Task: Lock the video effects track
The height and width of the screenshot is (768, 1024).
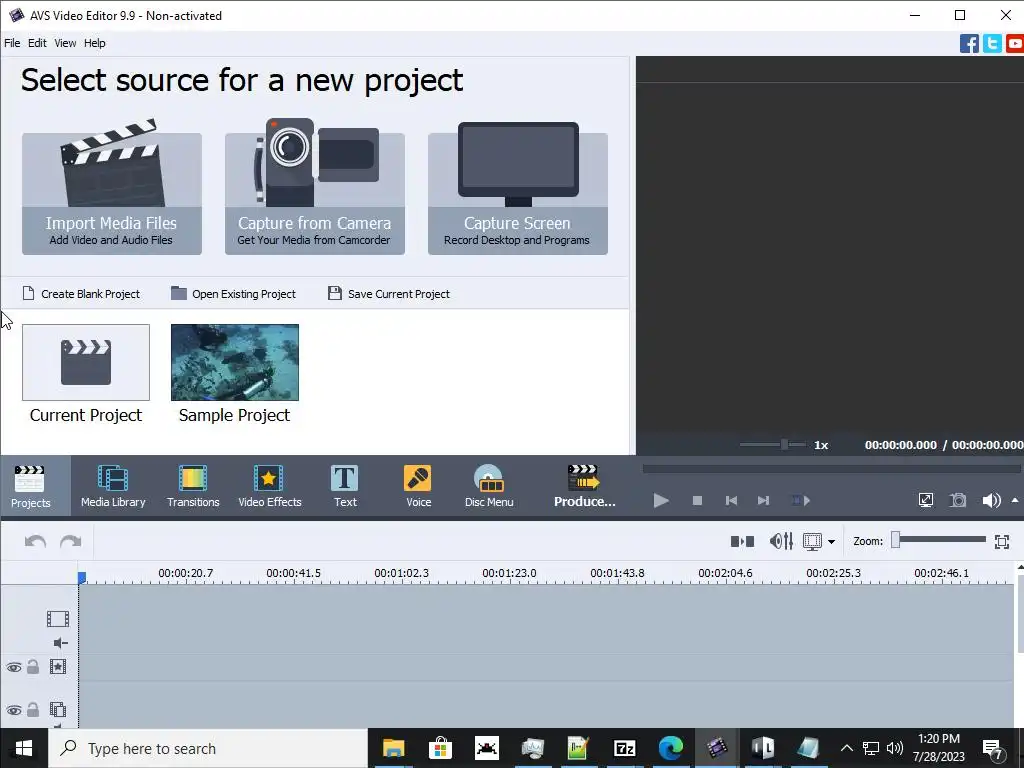Action: [x=33, y=667]
